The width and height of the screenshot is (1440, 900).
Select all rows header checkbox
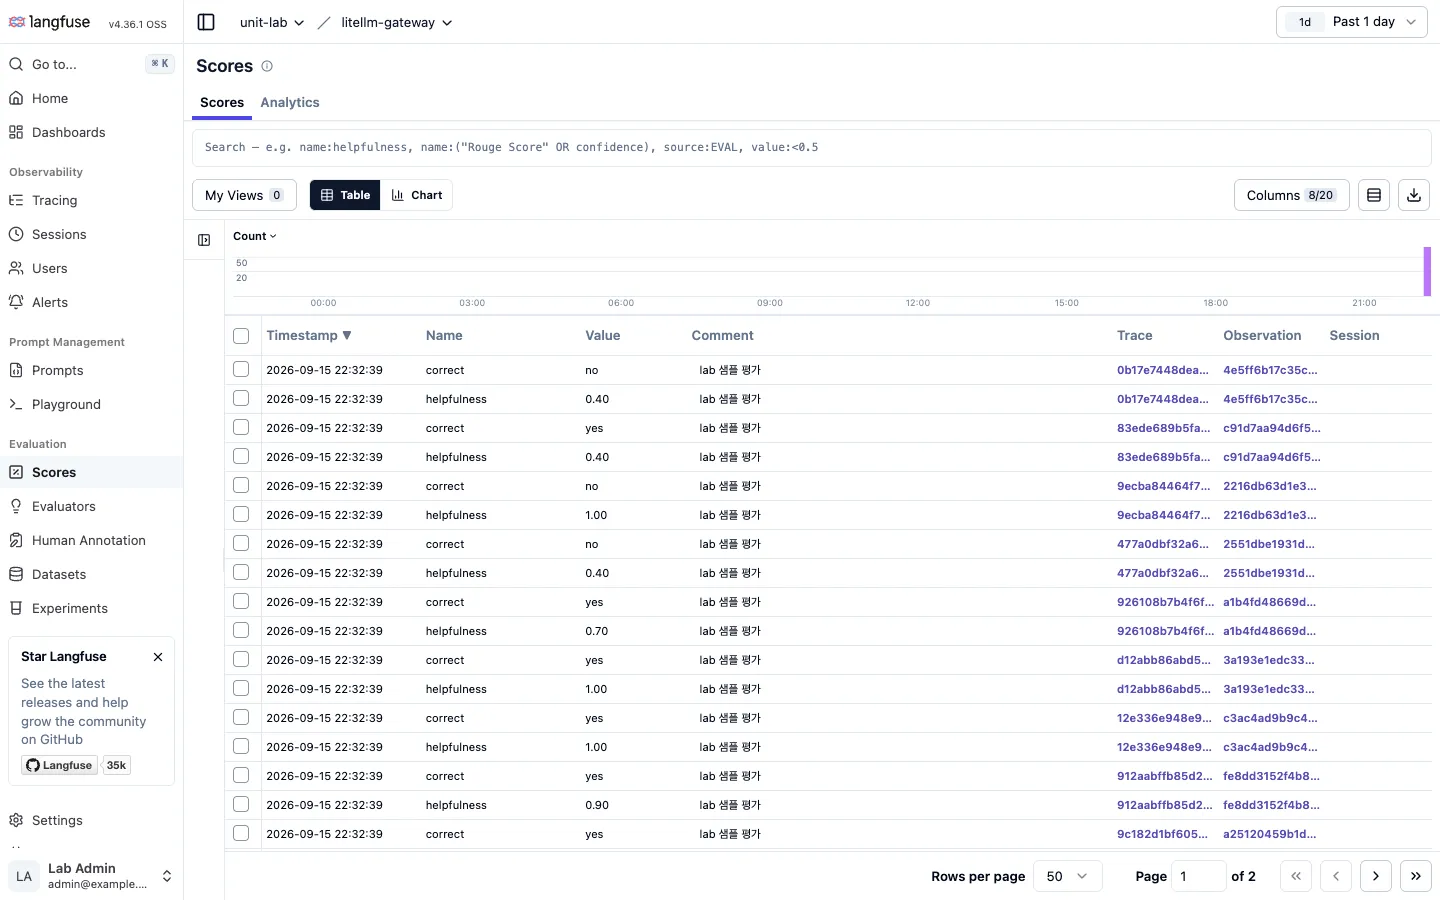(241, 336)
